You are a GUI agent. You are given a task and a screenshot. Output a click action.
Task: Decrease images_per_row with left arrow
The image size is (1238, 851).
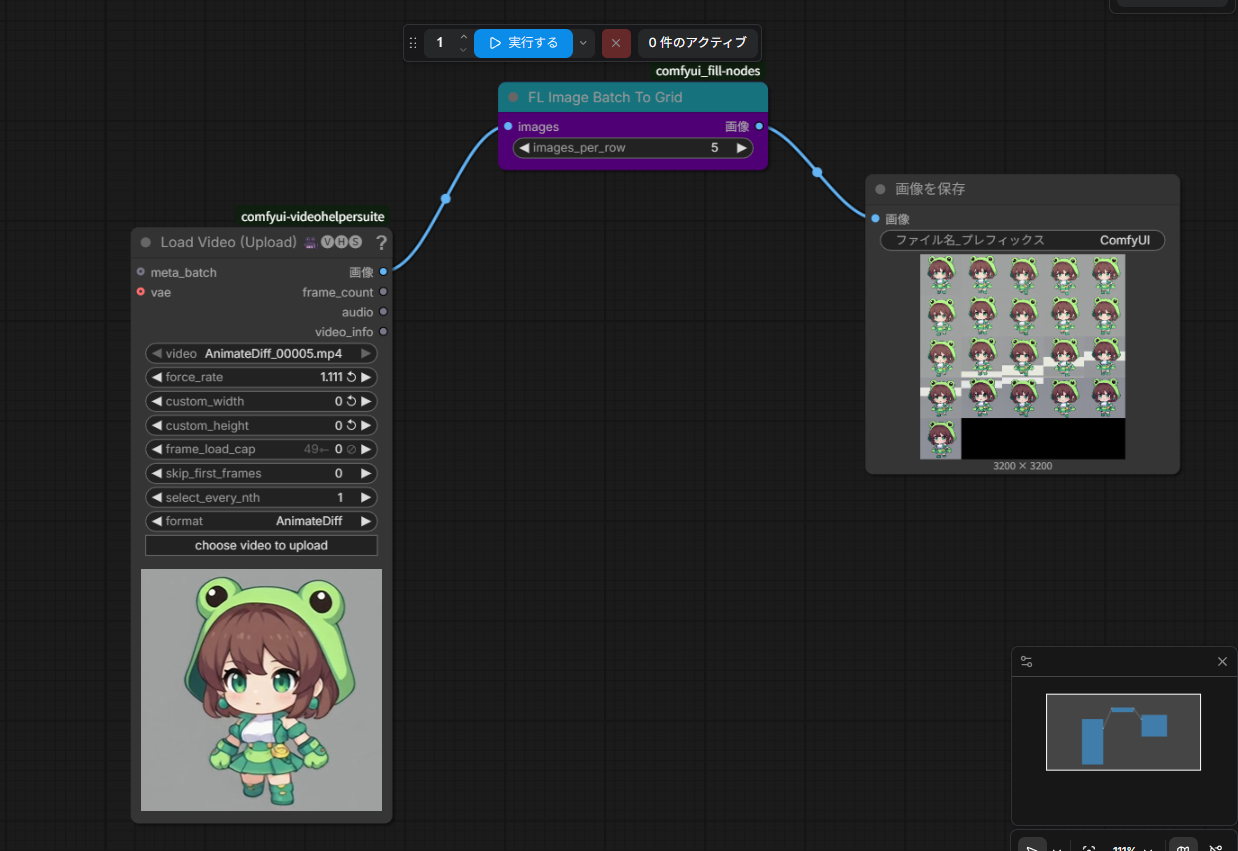click(524, 147)
